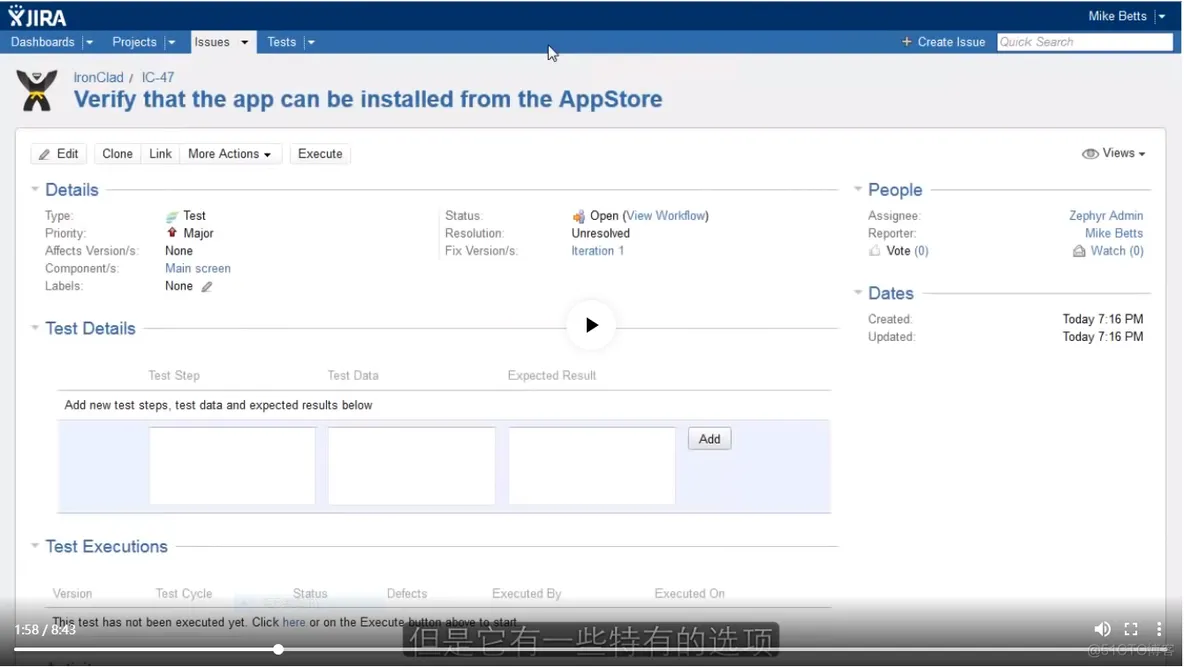
Task: Open the video more options menu
Action: (x=1159, y=628)
